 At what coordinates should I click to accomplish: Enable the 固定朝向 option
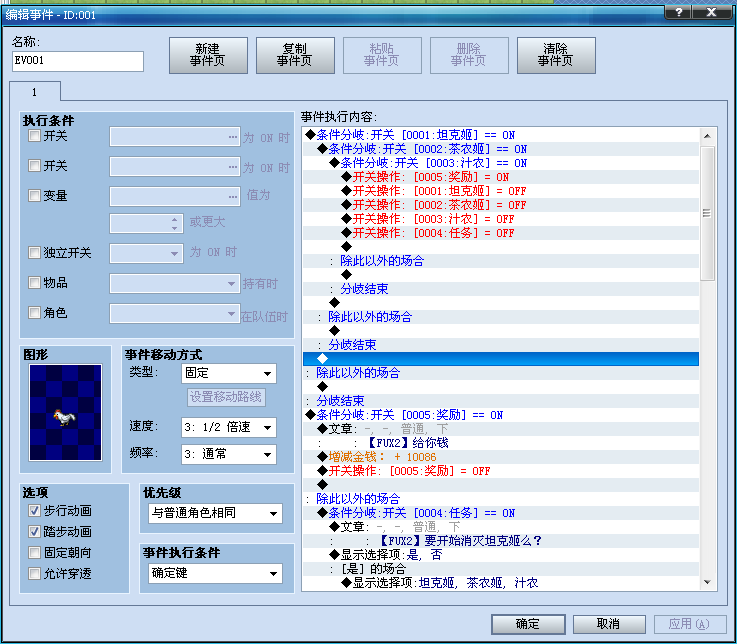34,552
